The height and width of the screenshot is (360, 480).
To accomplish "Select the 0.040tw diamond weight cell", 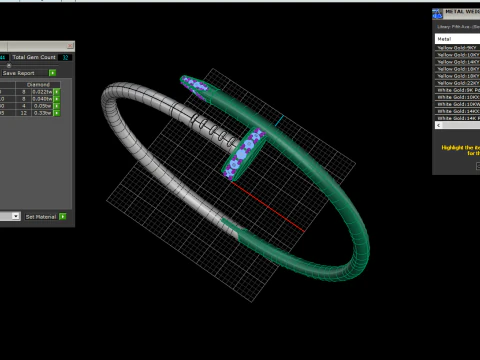I will coord(42,99).
